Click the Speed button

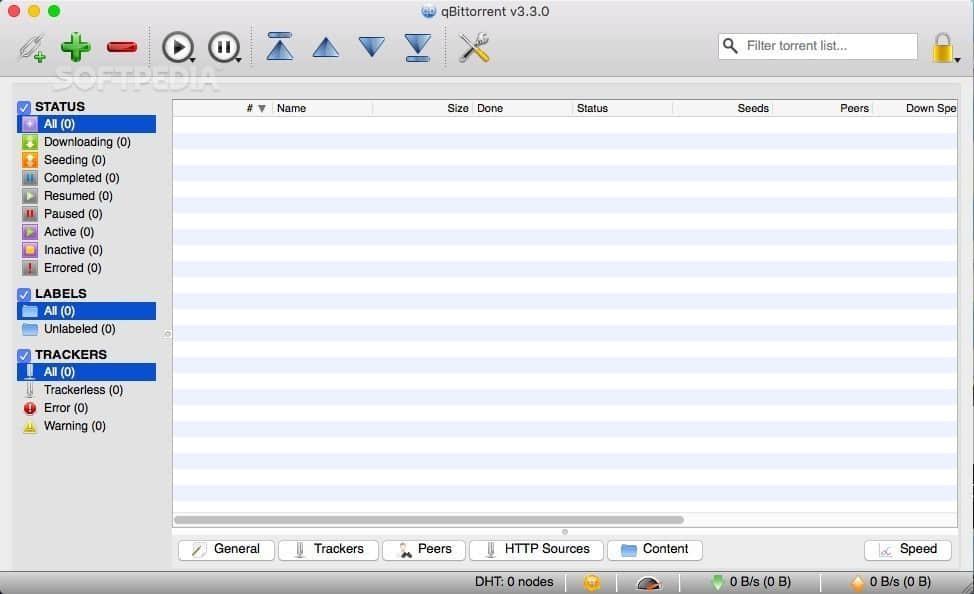click(907, 549)
